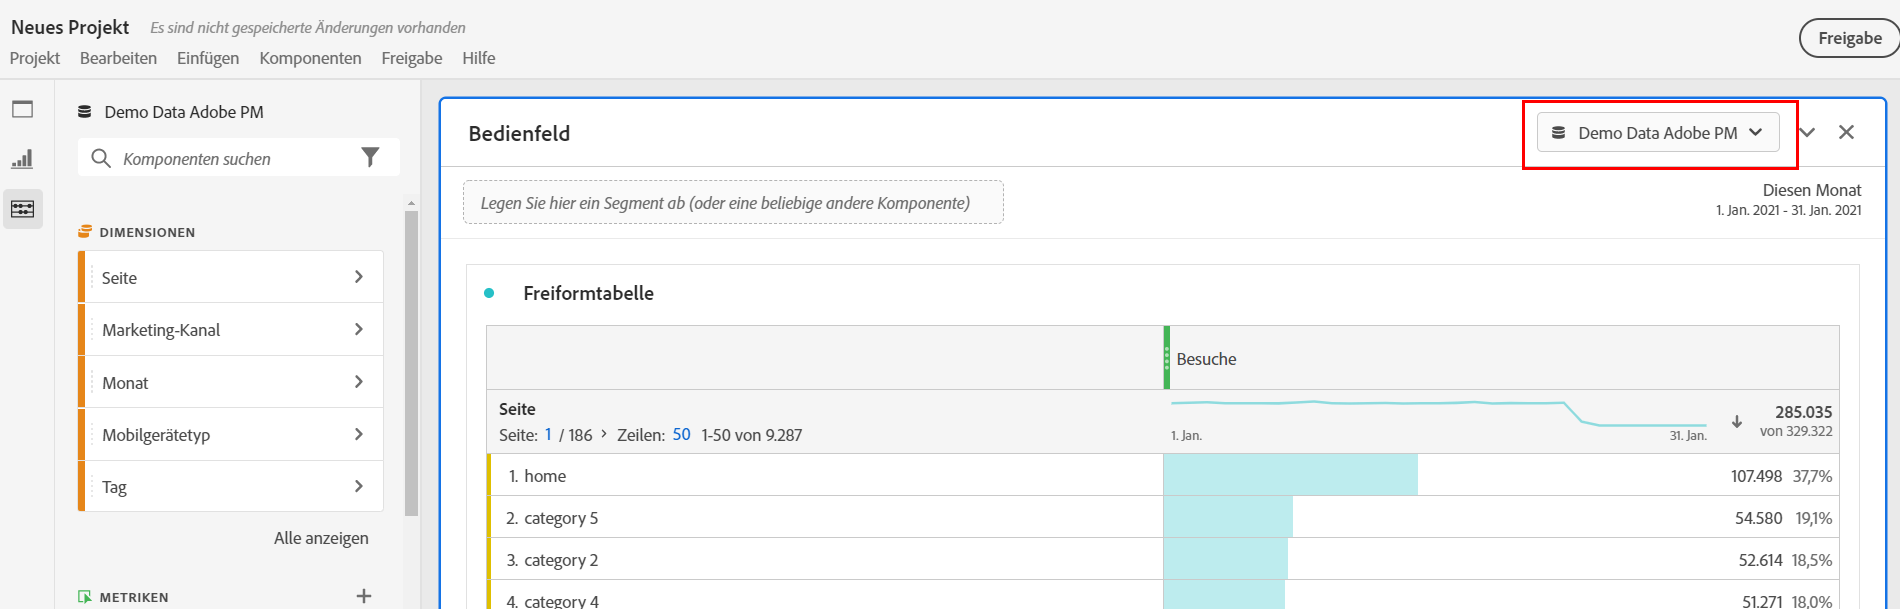
Task: Open the Komponenten menu
Action: pyautogui.click(x=310, y=58)
